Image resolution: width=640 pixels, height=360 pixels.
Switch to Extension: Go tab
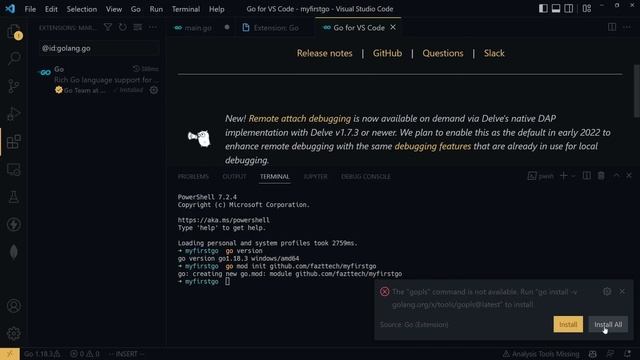tap(276, 28)
